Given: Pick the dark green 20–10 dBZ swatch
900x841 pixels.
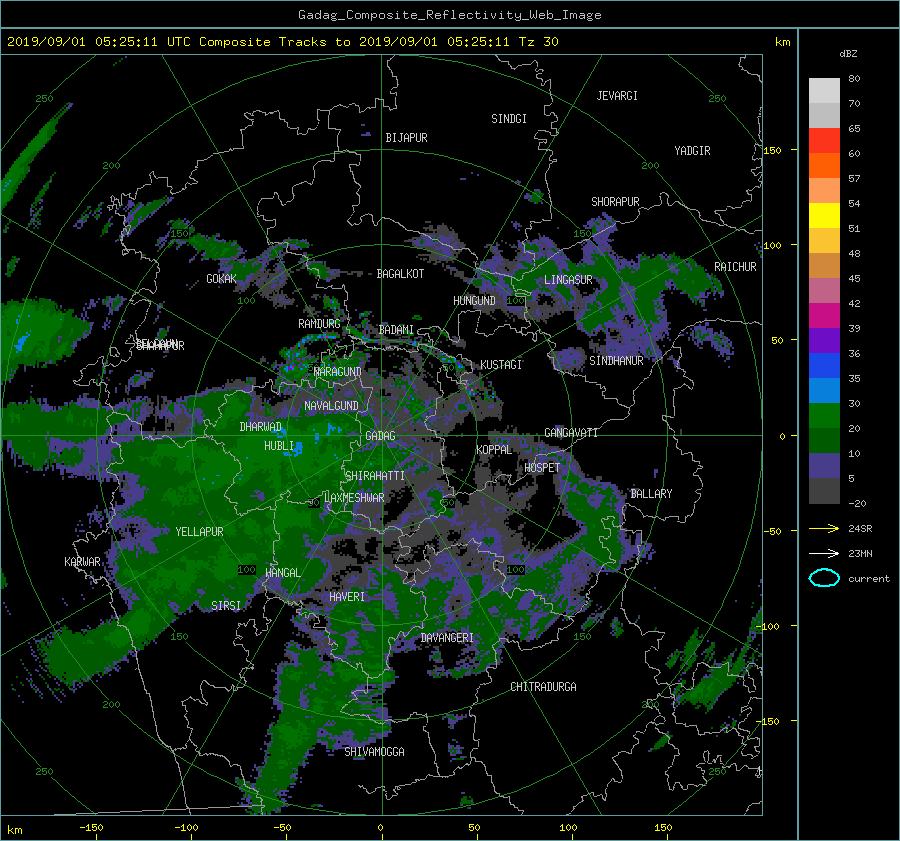Looking at the screenshot, I should coord(824,440).
